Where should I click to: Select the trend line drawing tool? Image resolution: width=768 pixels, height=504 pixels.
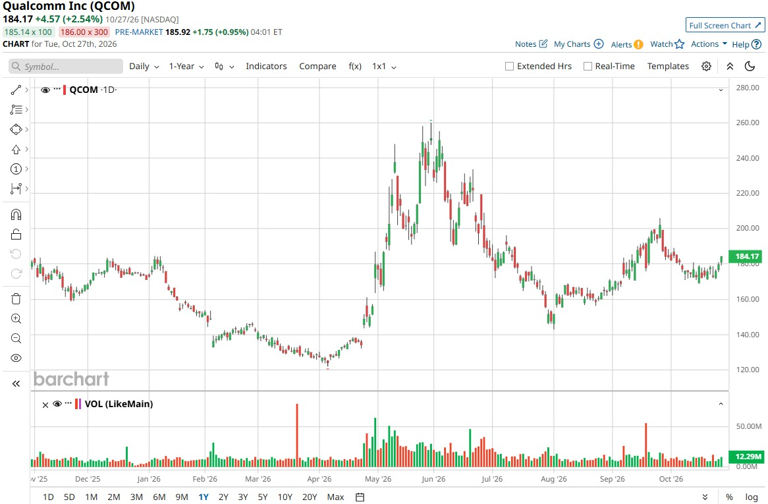(x=16, y=90)
